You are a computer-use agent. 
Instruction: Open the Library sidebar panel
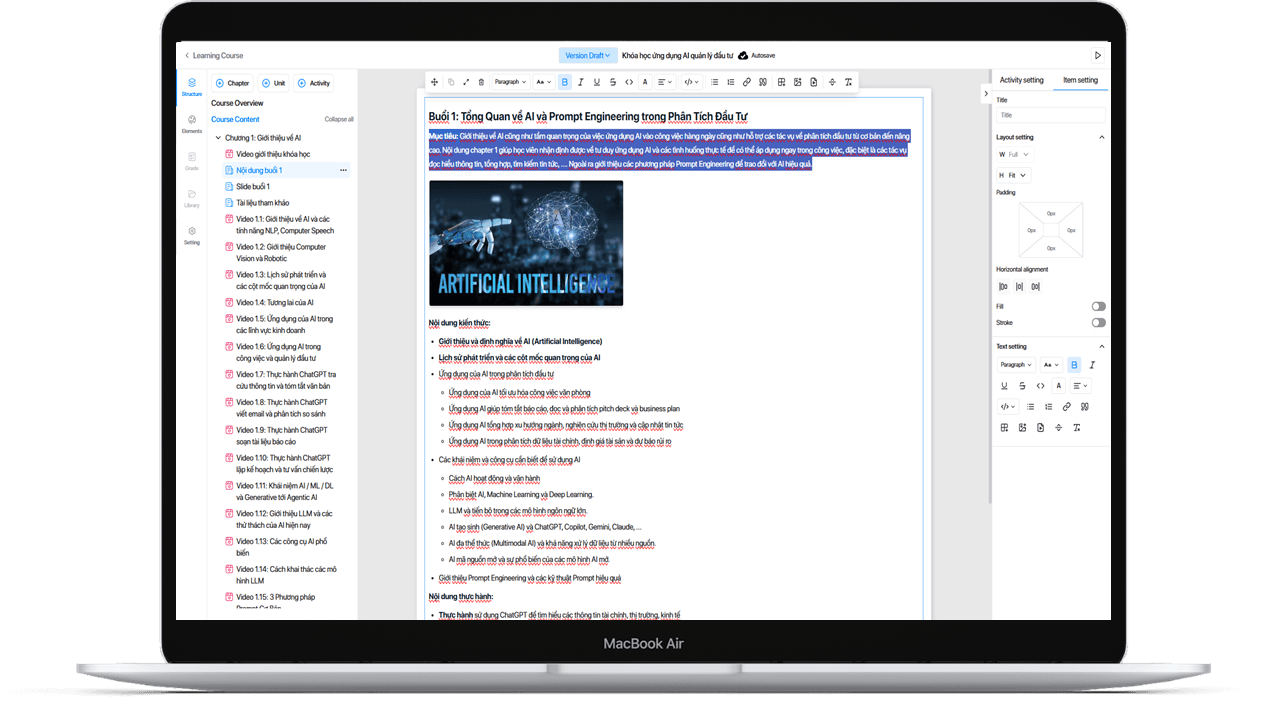point(191,198)
